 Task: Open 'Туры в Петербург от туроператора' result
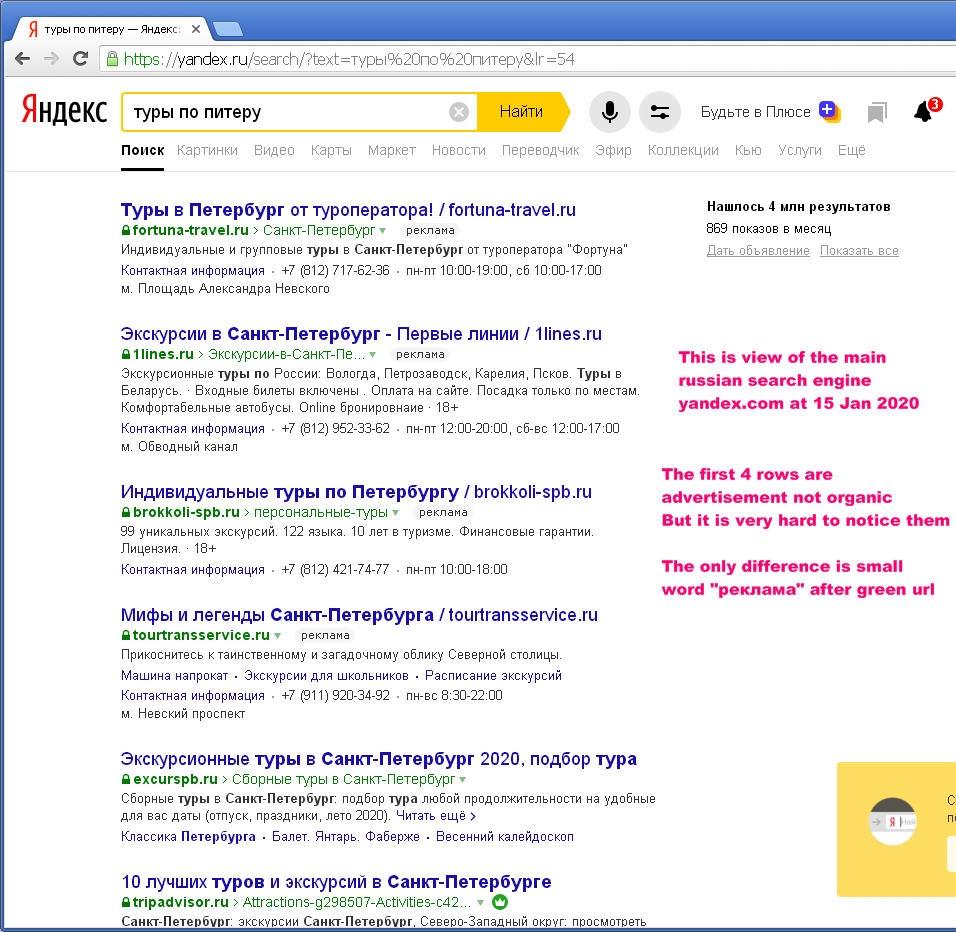pos(348,210)
